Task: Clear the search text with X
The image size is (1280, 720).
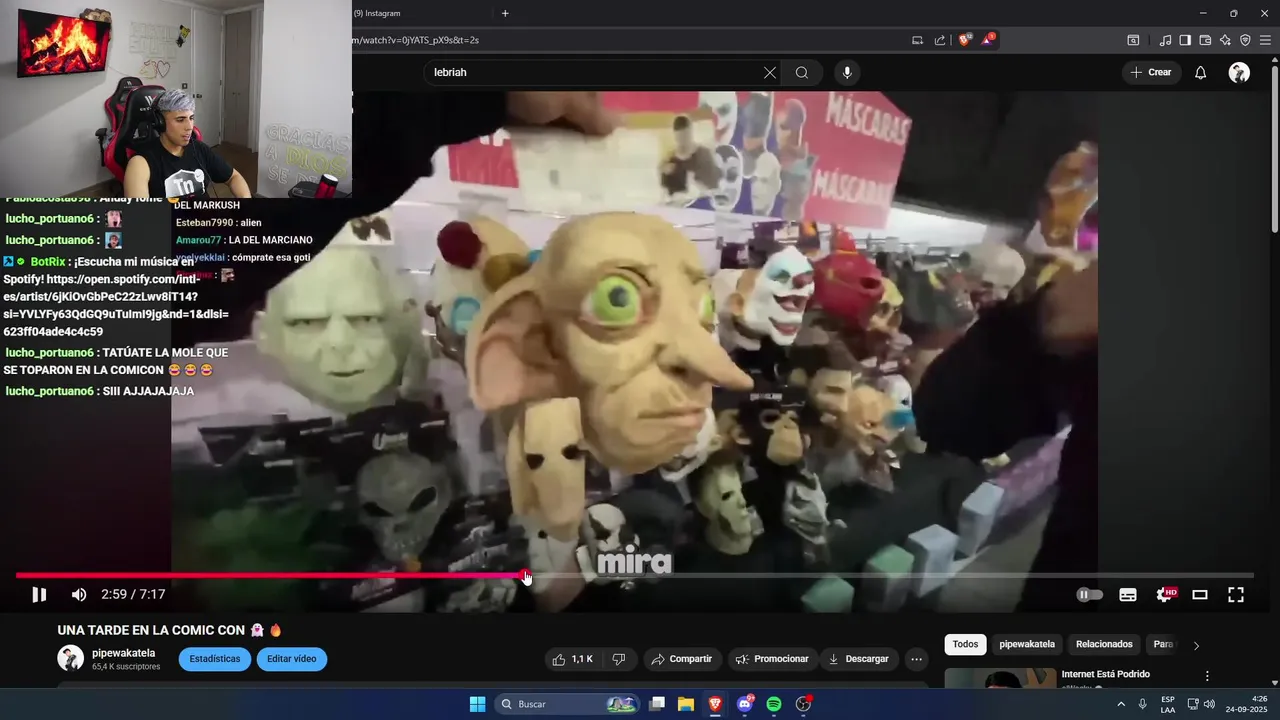Action: tap(770, 72)
